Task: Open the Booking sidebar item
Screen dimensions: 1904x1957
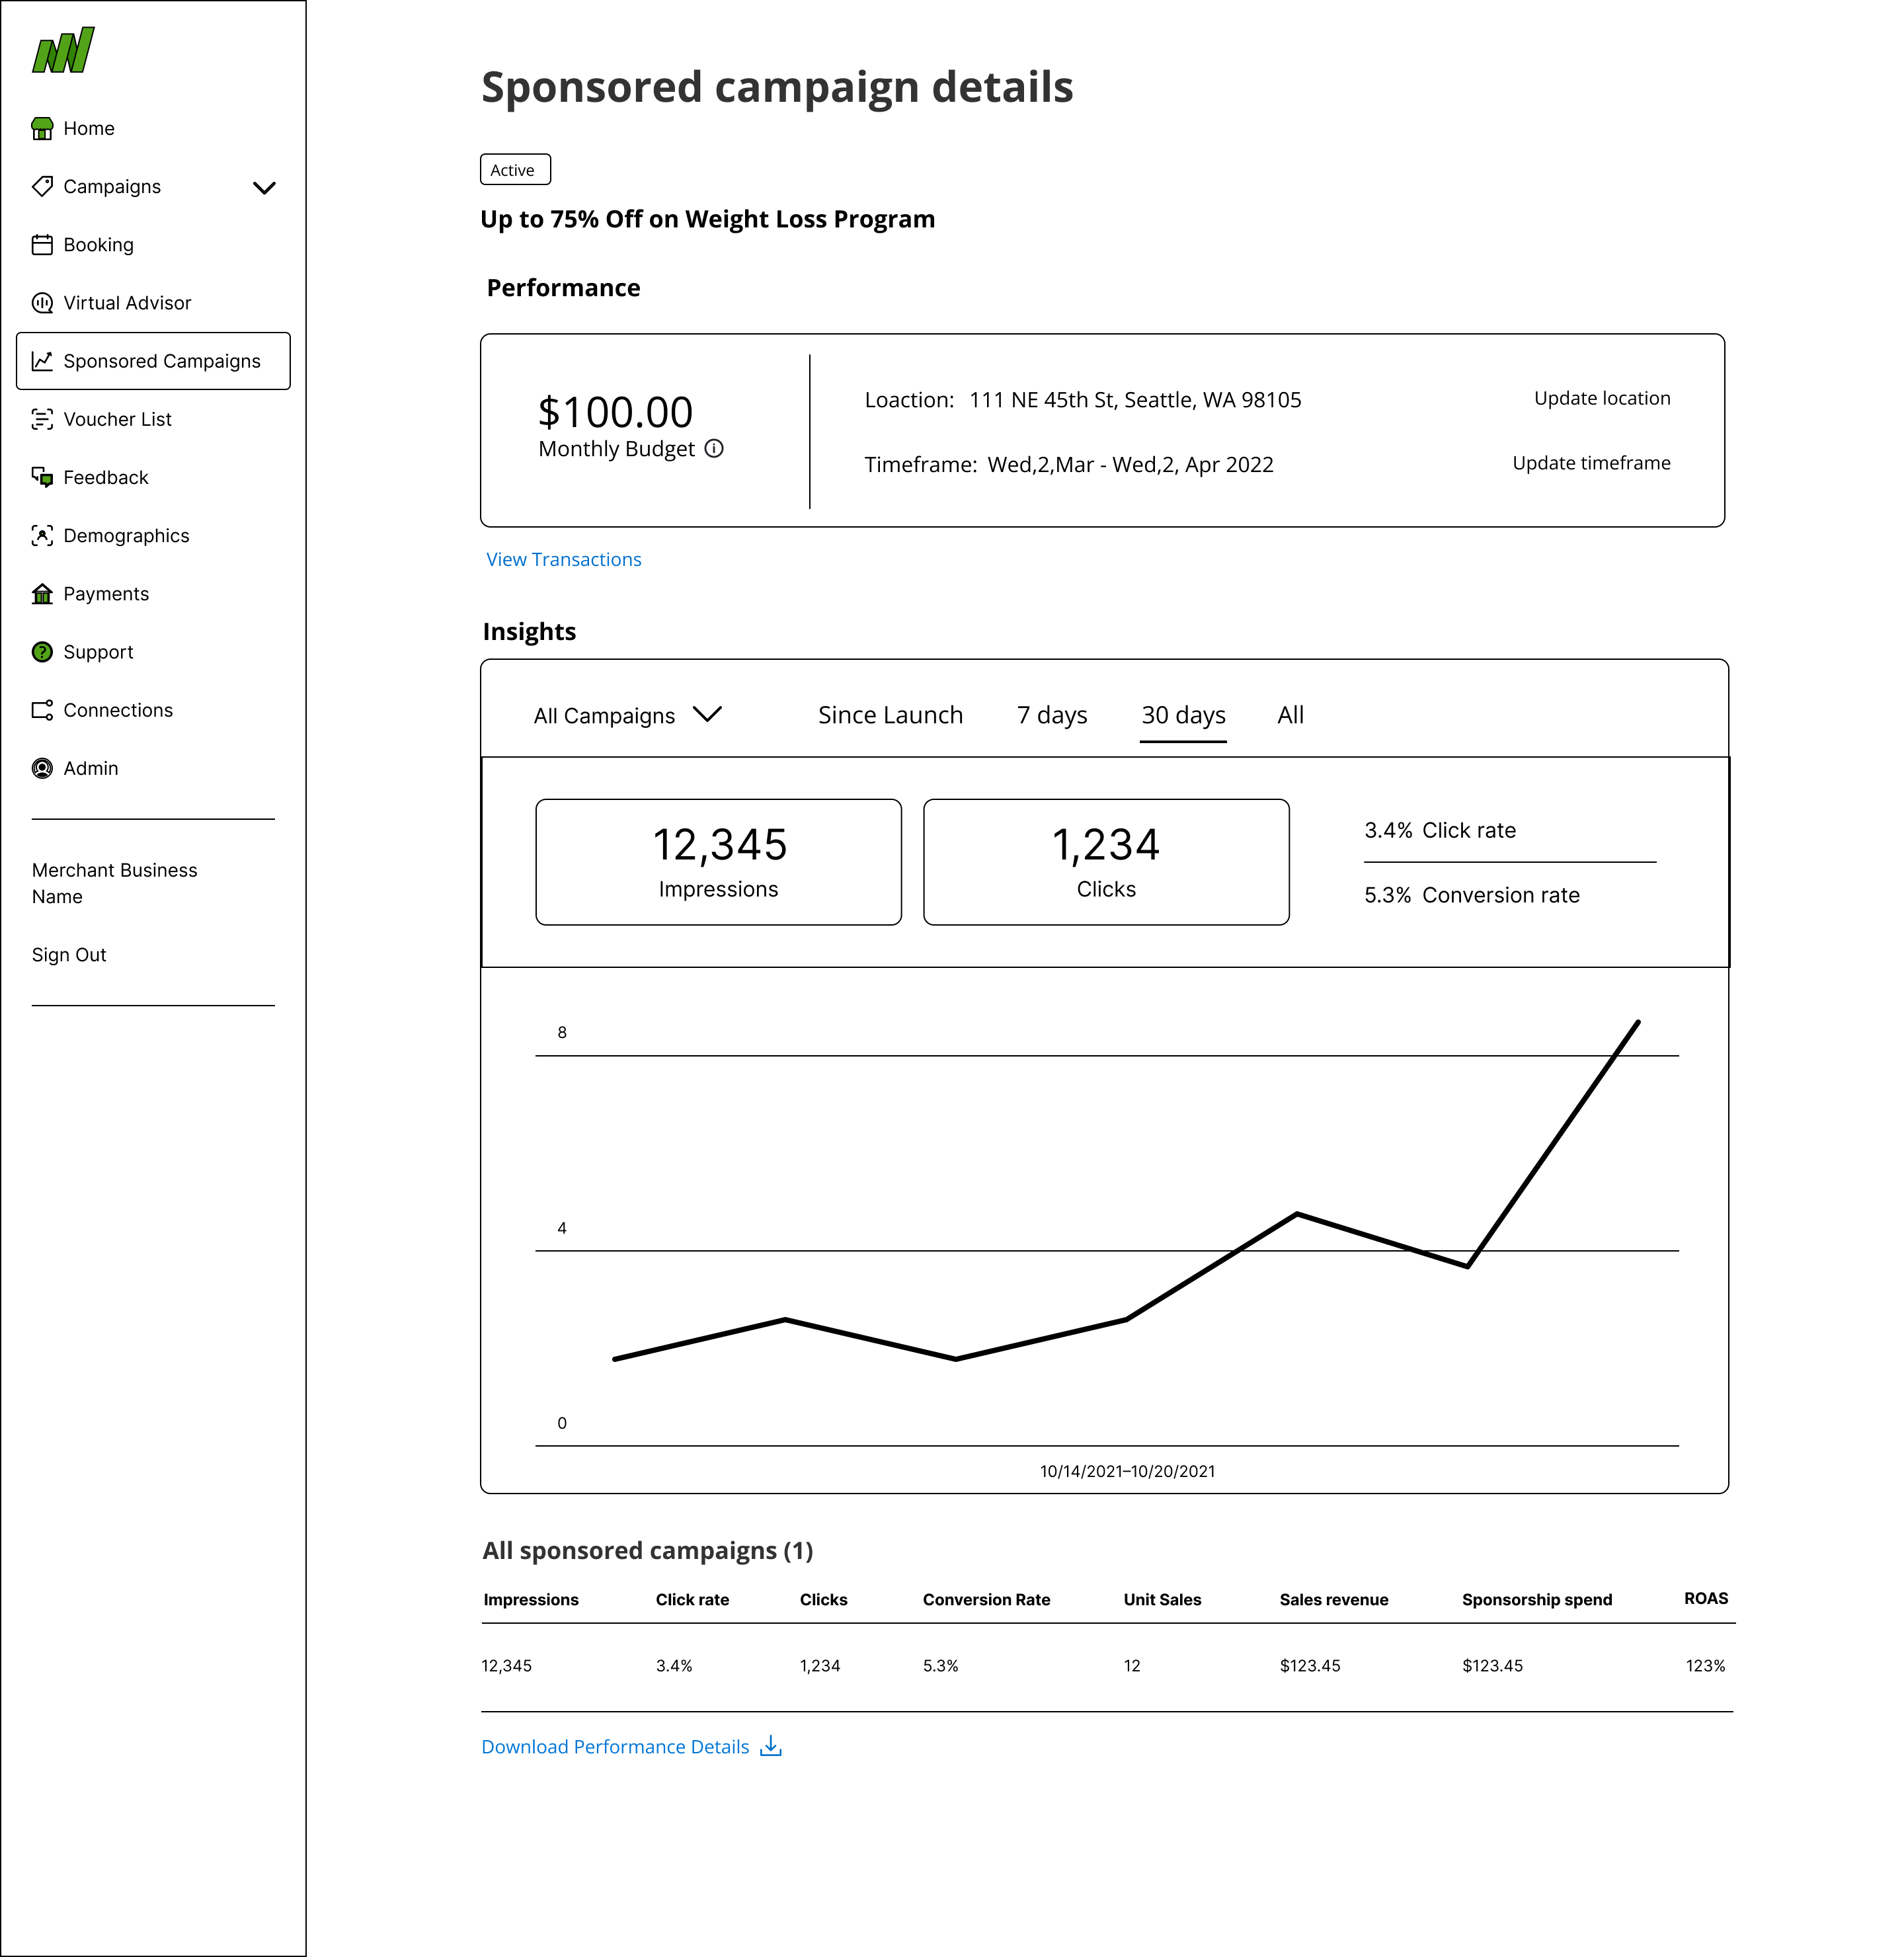Action: point(98,244)
